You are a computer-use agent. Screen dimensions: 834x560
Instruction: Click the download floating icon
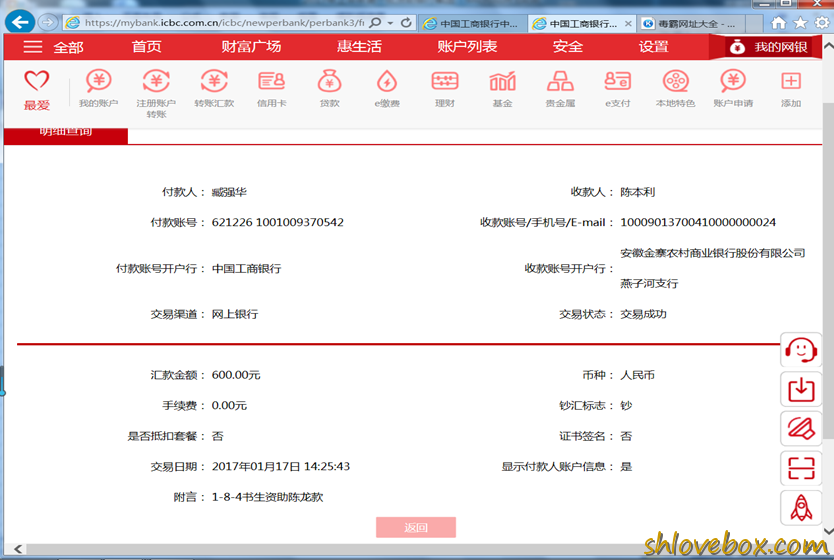[801, 389]
